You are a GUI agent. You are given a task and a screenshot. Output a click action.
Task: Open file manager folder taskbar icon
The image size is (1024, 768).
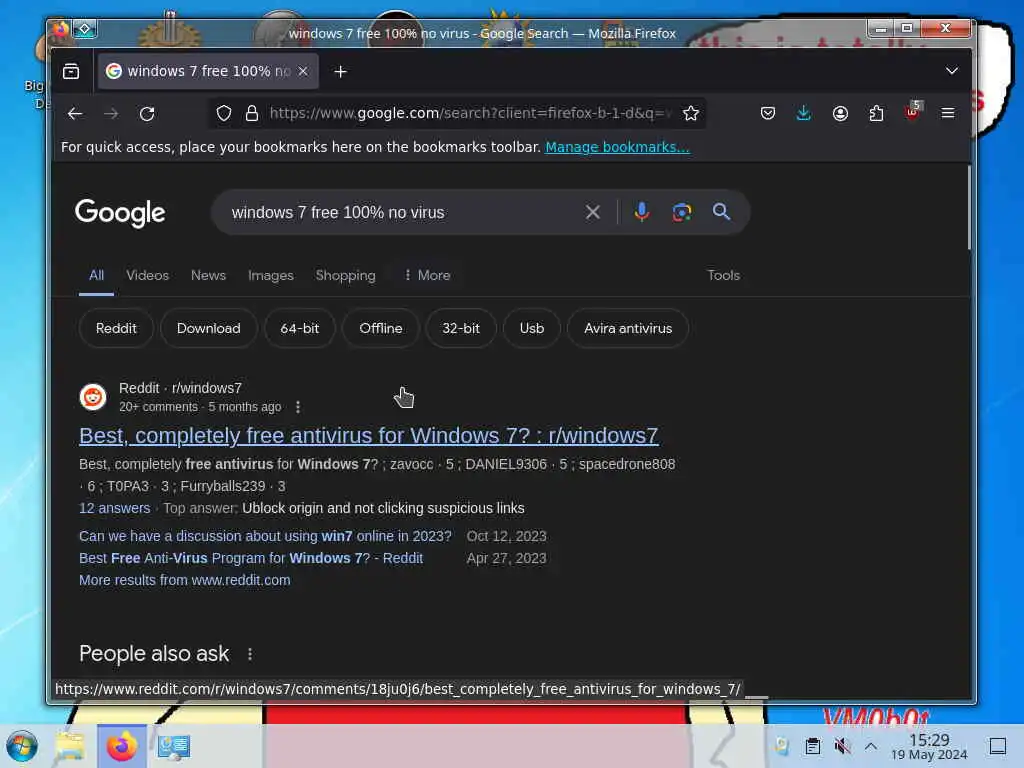(70, 746)
